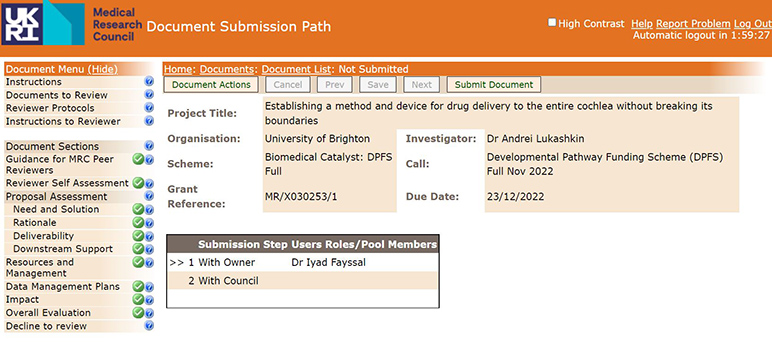
Task: Enable the High Contrast checkbox
Action: click(x=552, y=22)
